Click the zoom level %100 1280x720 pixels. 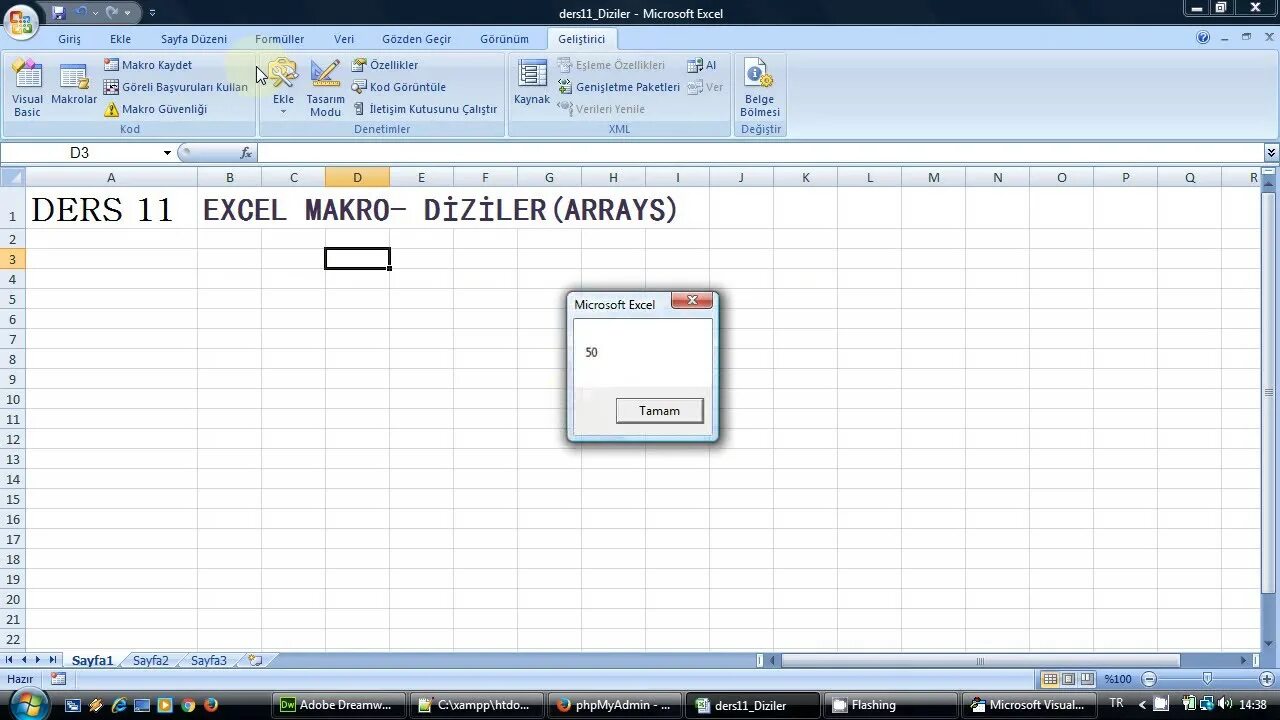[1117, 679]
